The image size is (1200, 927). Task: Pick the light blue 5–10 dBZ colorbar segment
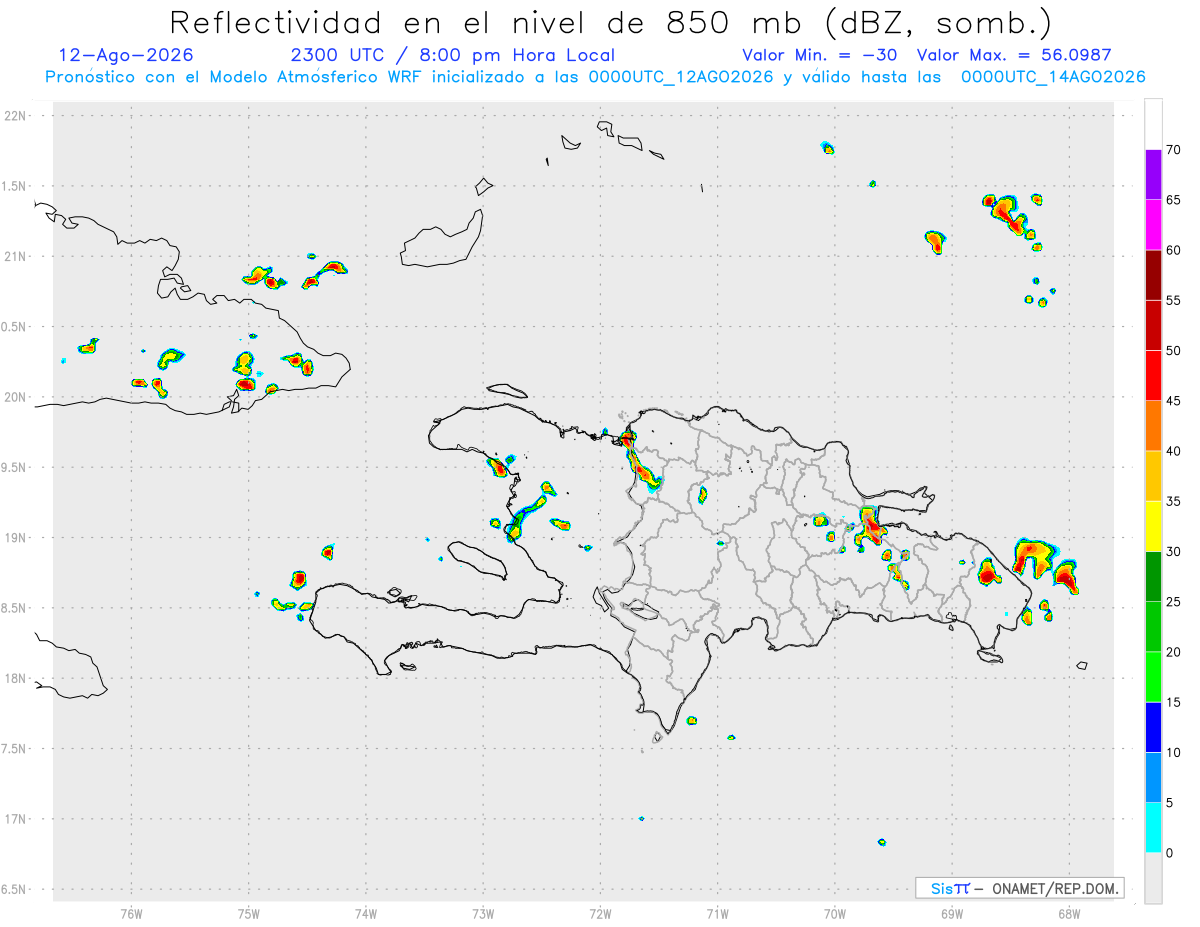point(1153,778)
